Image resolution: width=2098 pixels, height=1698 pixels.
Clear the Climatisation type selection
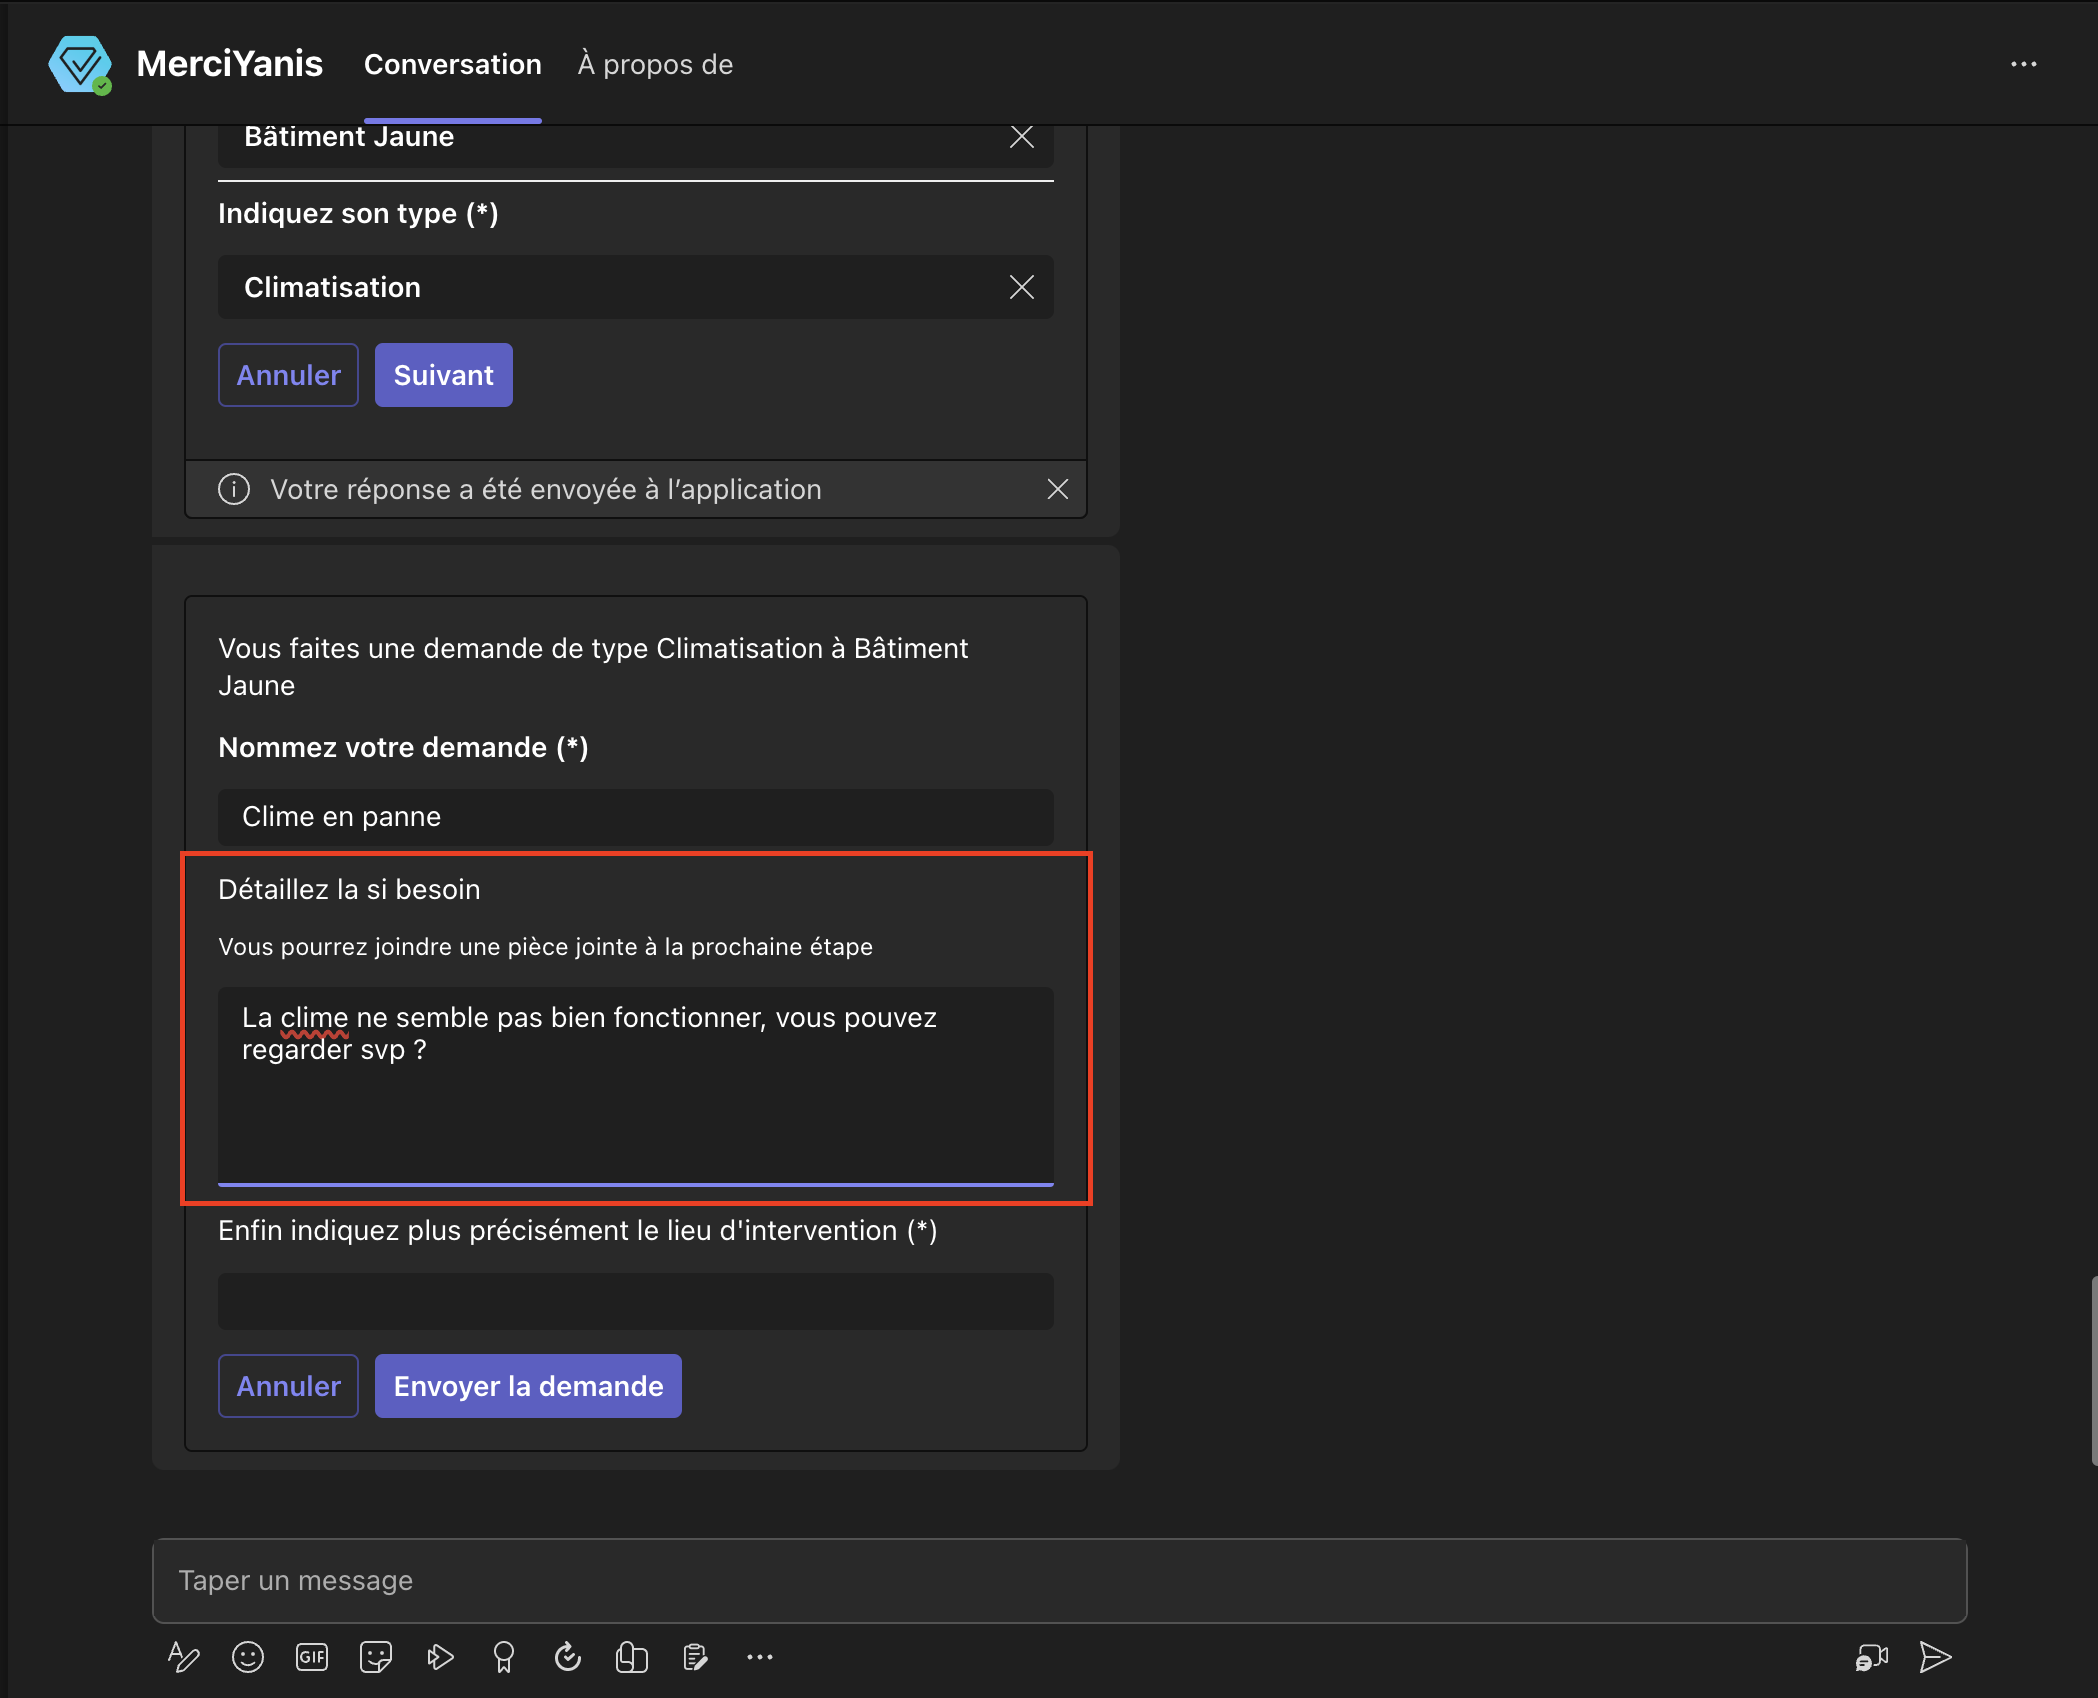pyautogui.click(x=1021, y=287)
